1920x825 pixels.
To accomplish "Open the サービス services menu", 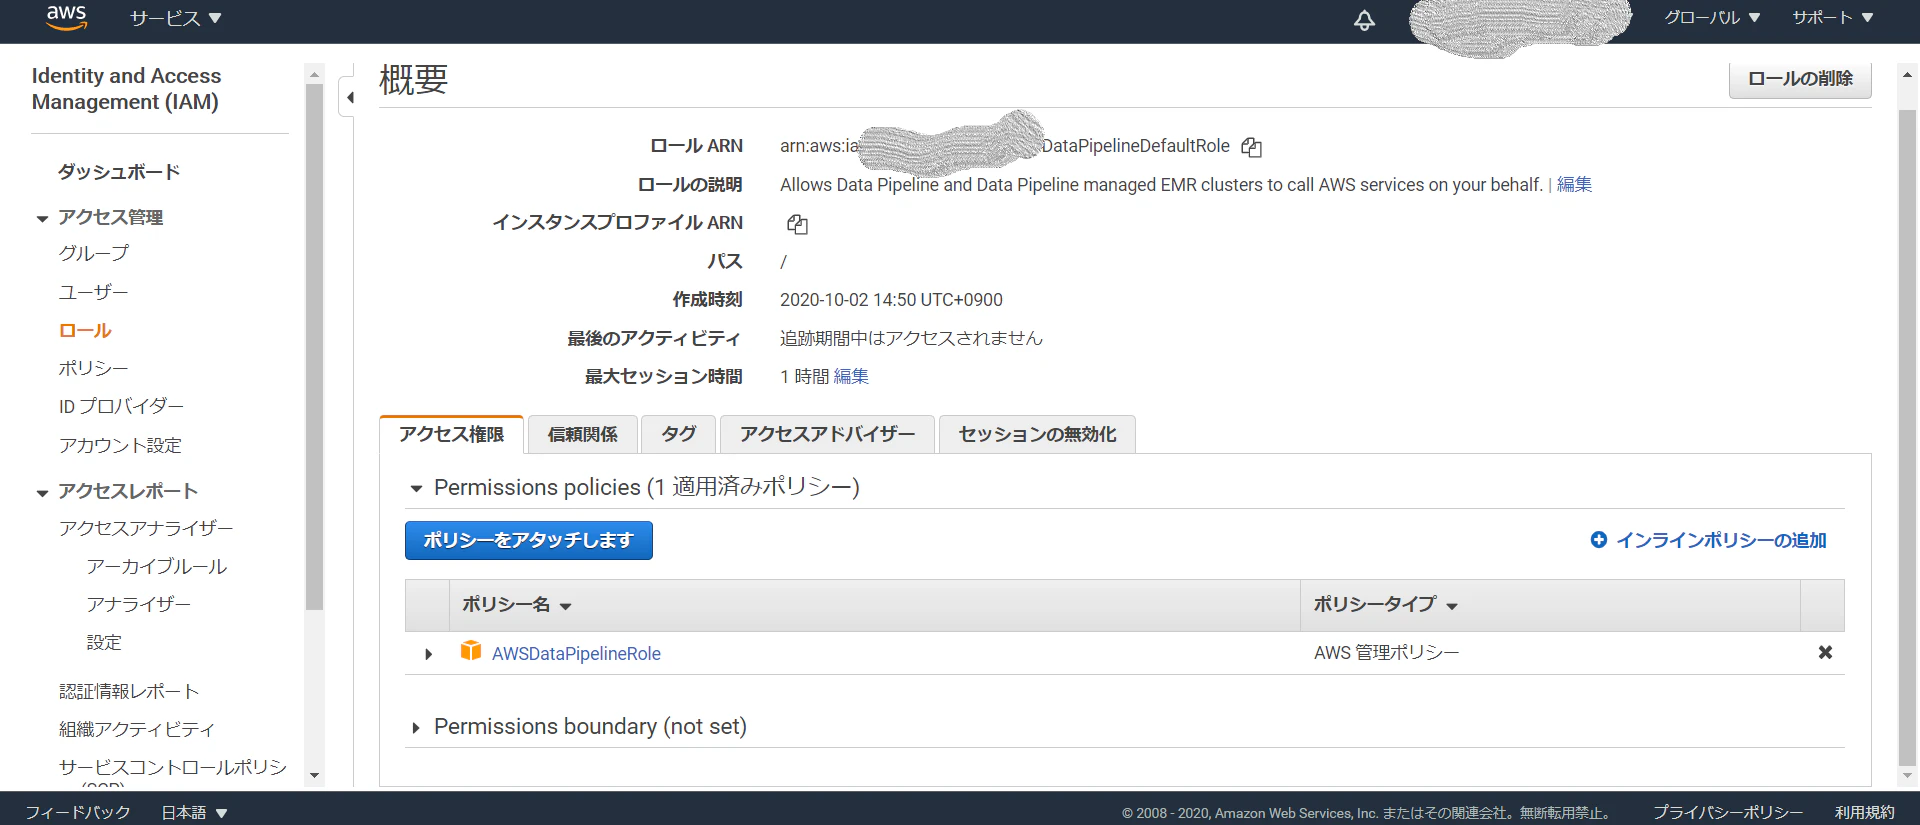I will 176,18.
